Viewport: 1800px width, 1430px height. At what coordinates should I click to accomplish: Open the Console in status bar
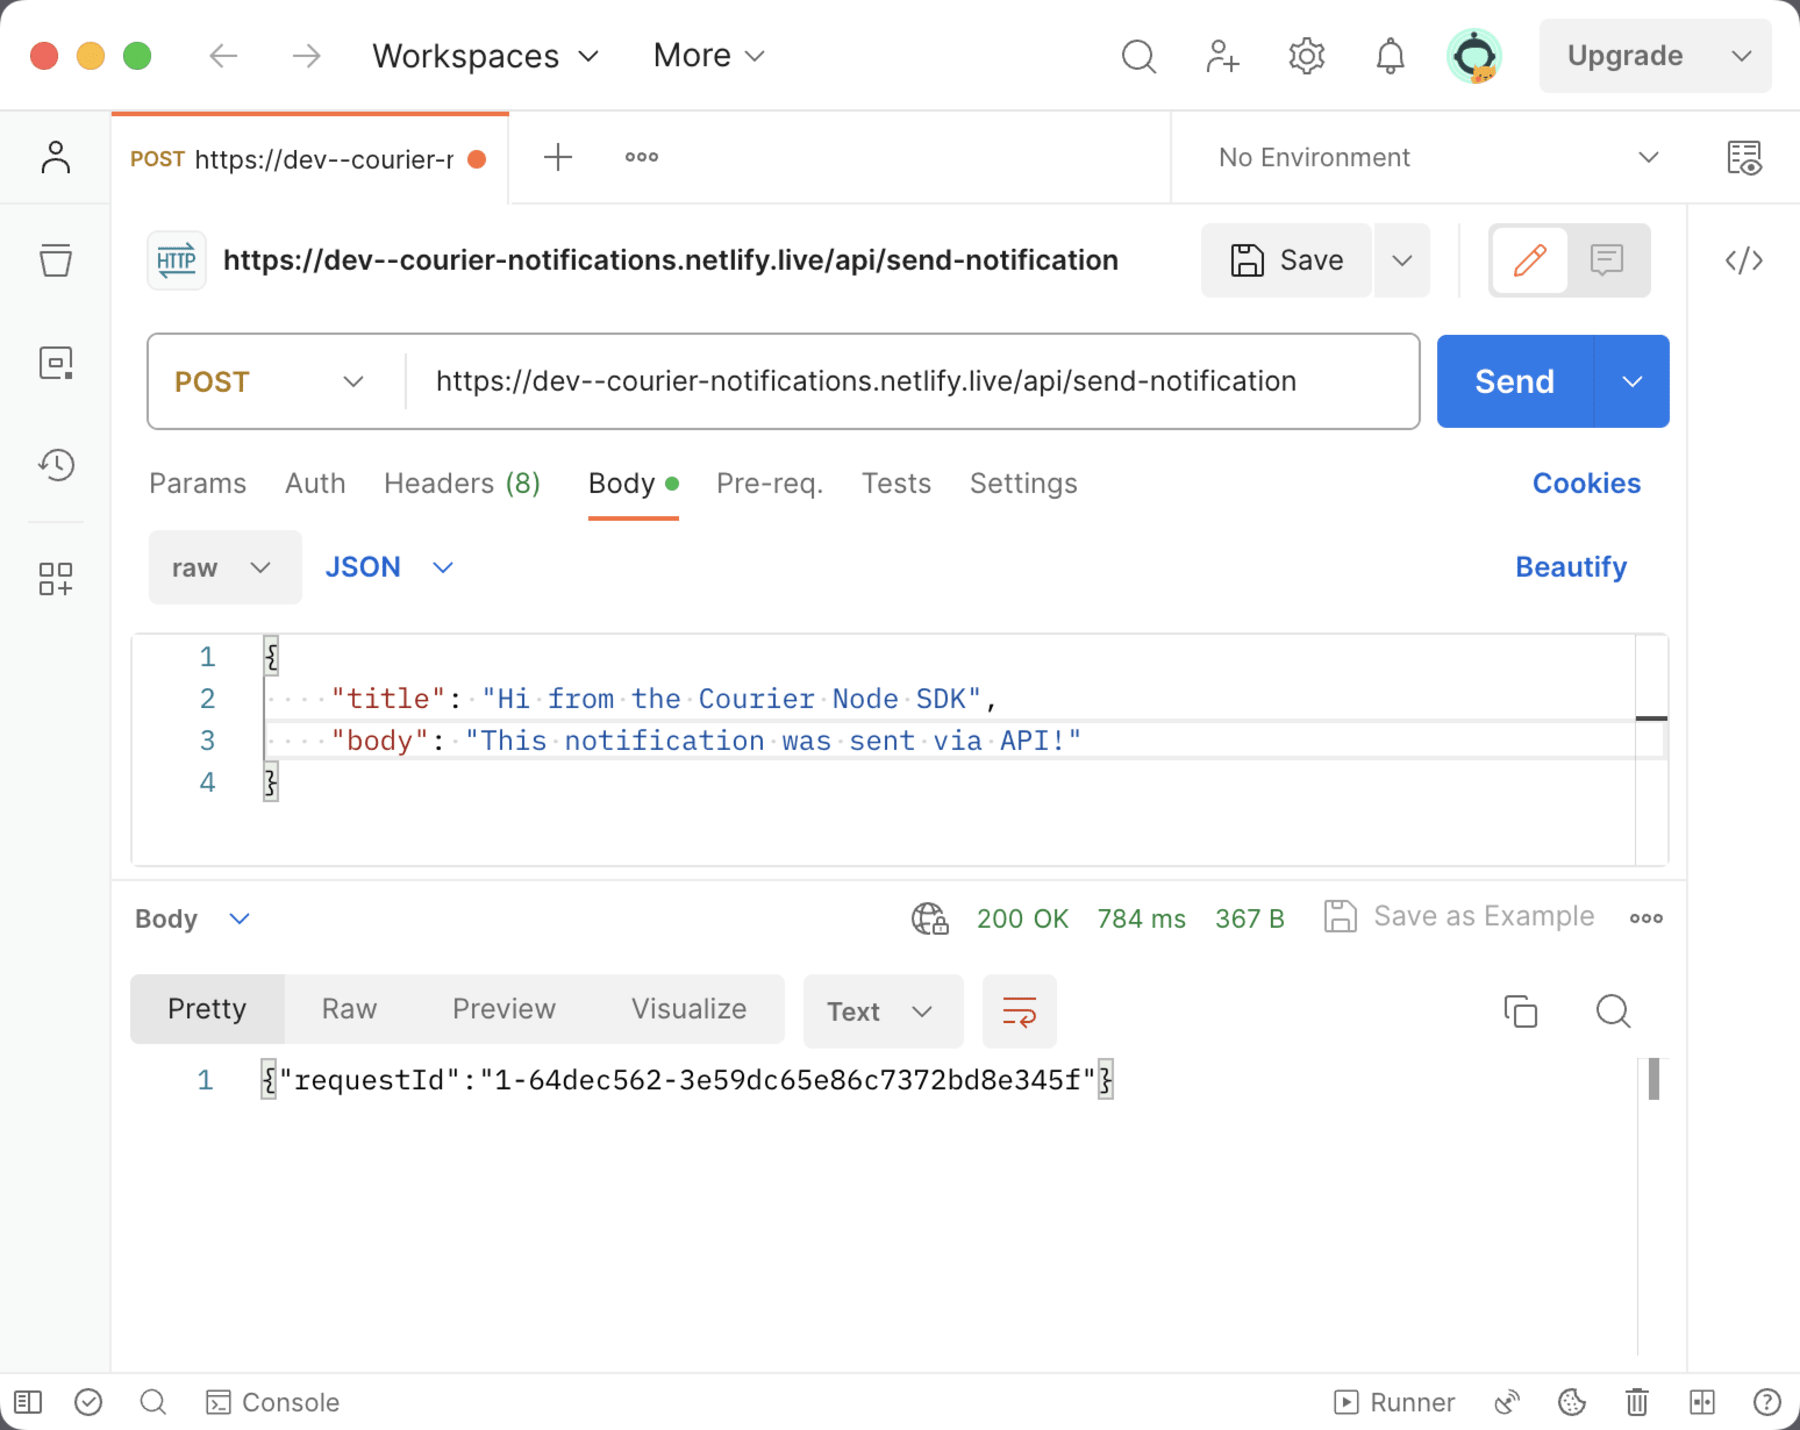272,1402
